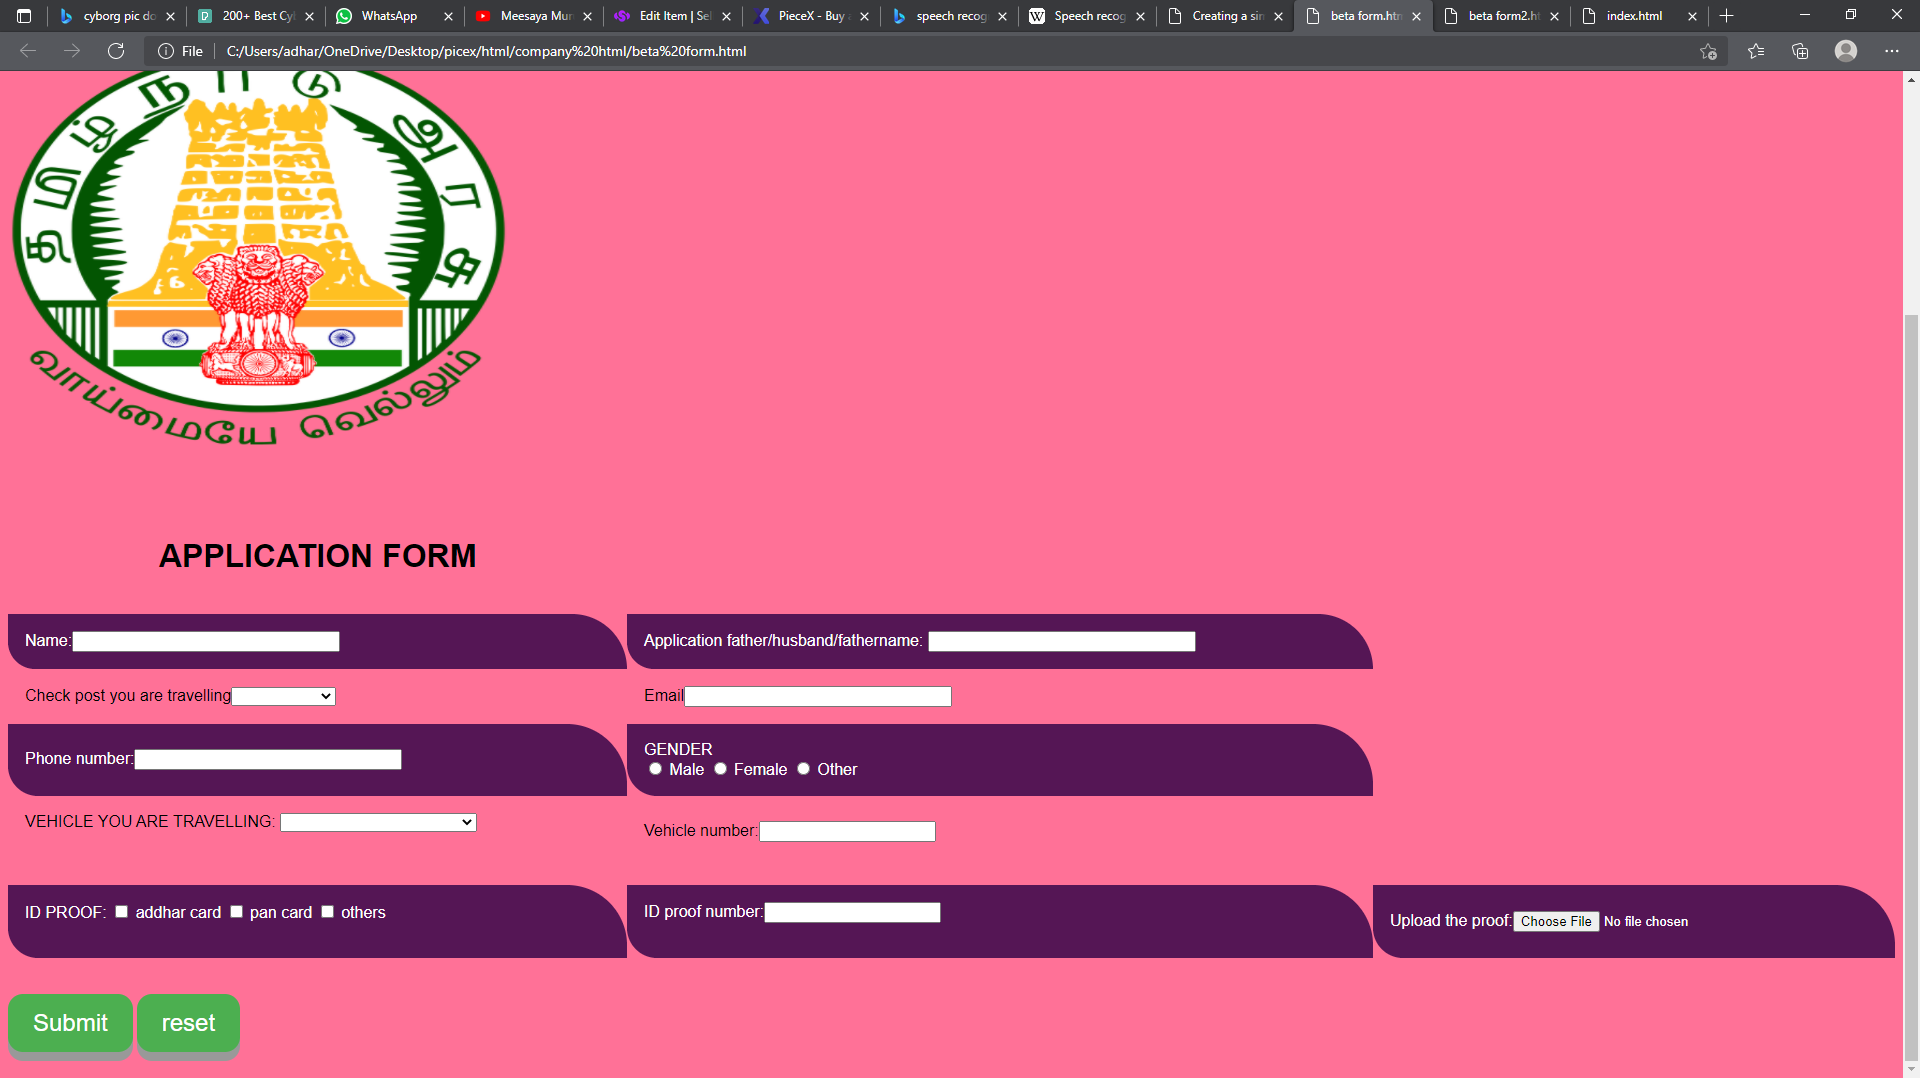This screenshot has width=1920, height=1078.
Task: Click the tab actions menu icon
Action: pos(24,16)
